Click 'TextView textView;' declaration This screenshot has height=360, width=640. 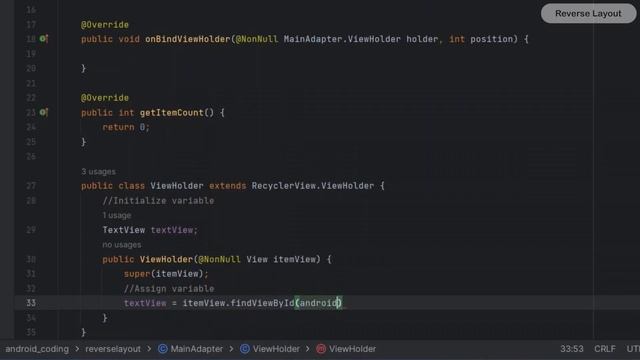click(x=150, y=230)
